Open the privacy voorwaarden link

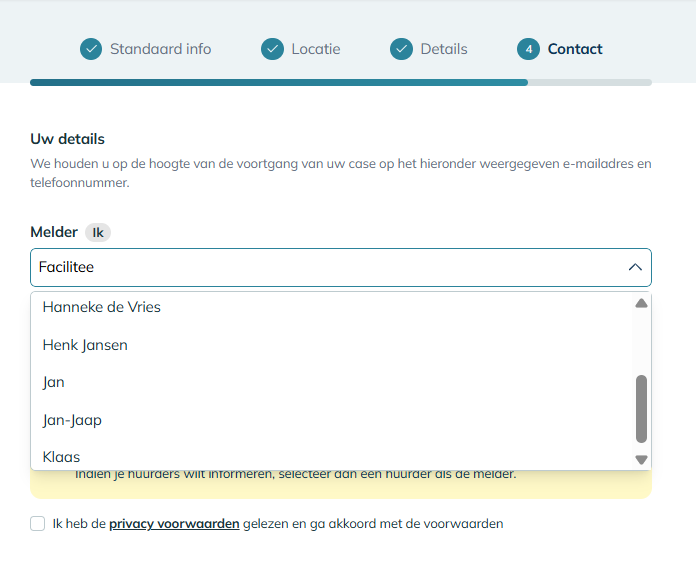pos(174,523)
